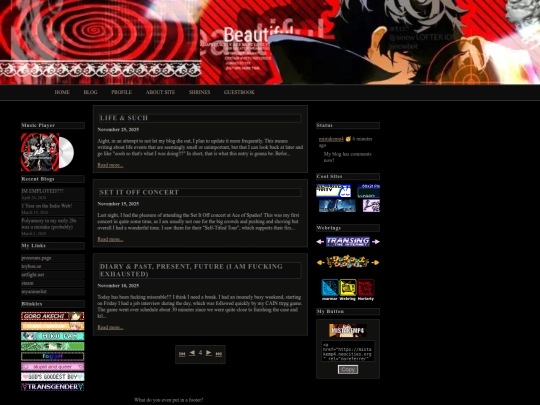Open ABOUT SITE in the navbar

click(160, 92)
